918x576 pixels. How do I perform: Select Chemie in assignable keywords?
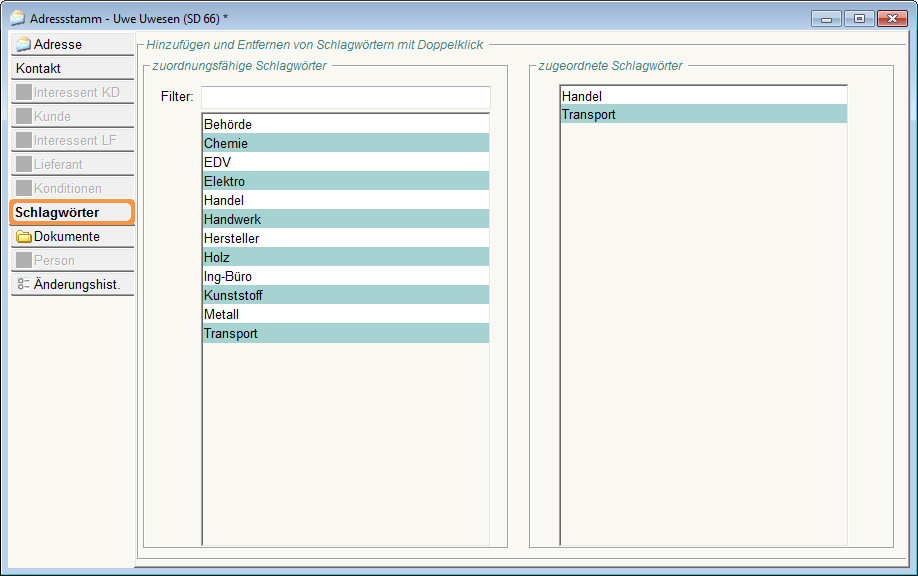coord(345,143)
